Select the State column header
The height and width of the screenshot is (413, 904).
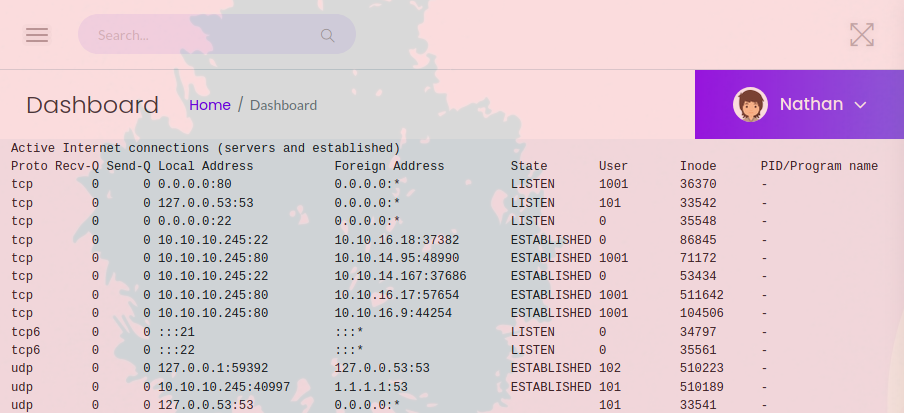click(x=529, y=166)
